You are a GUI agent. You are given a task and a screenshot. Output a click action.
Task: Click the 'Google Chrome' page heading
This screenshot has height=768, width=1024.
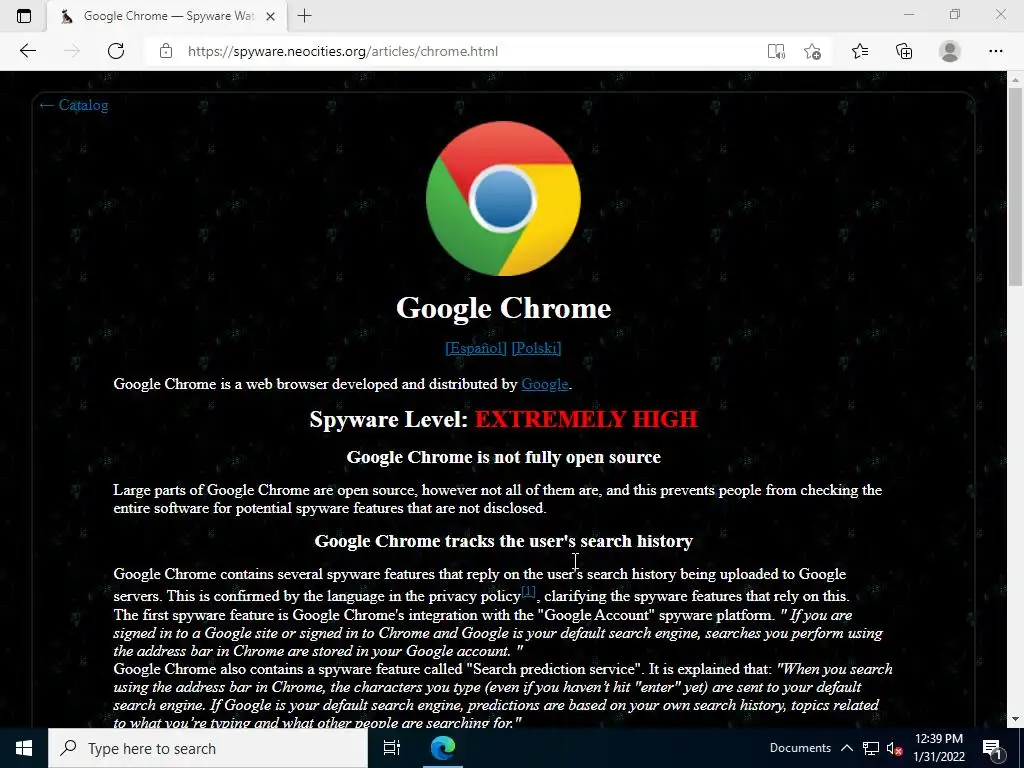click(504, 308)
